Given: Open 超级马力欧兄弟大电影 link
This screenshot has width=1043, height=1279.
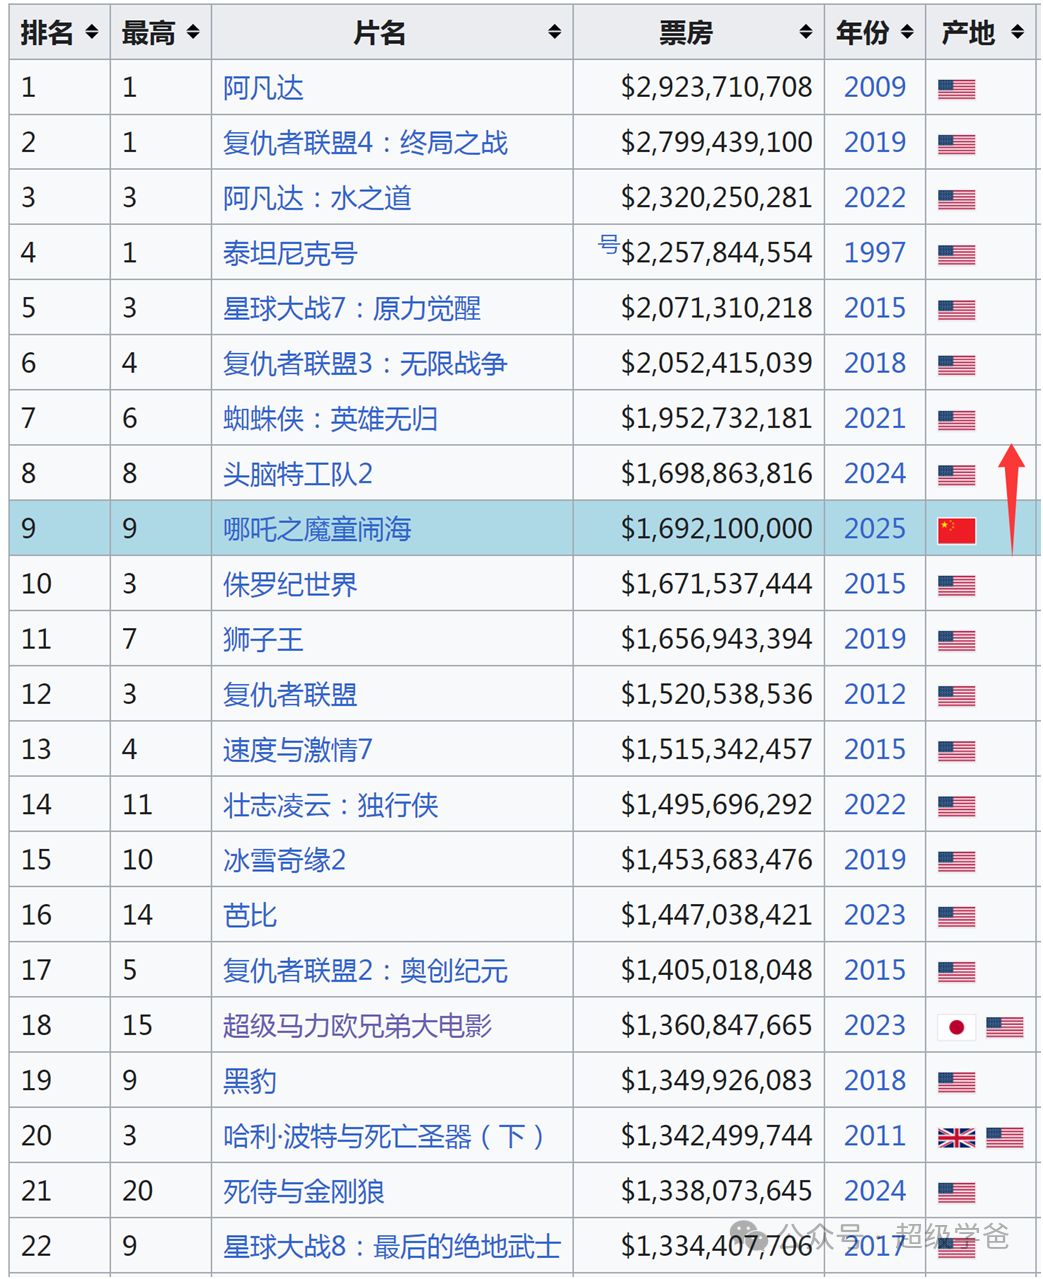Looking at the screenshot, I should 358,1025.
